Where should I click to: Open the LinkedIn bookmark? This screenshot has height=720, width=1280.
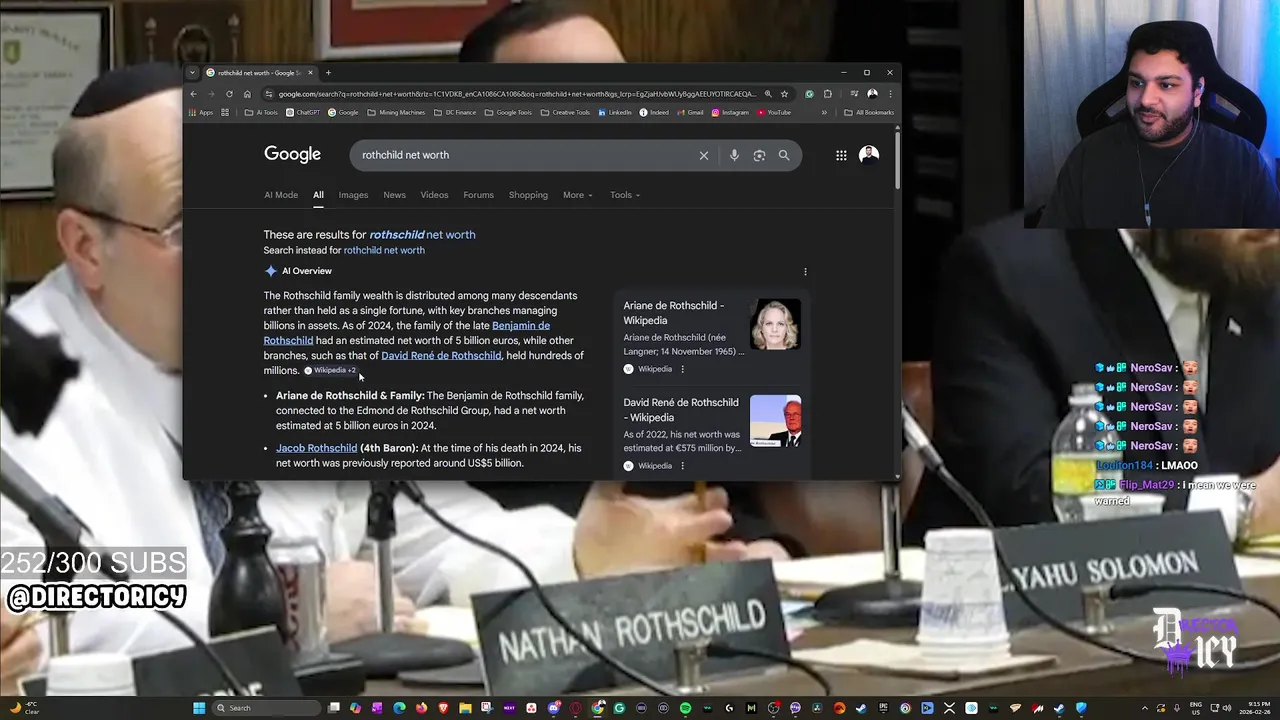click(x=615, y=113)
